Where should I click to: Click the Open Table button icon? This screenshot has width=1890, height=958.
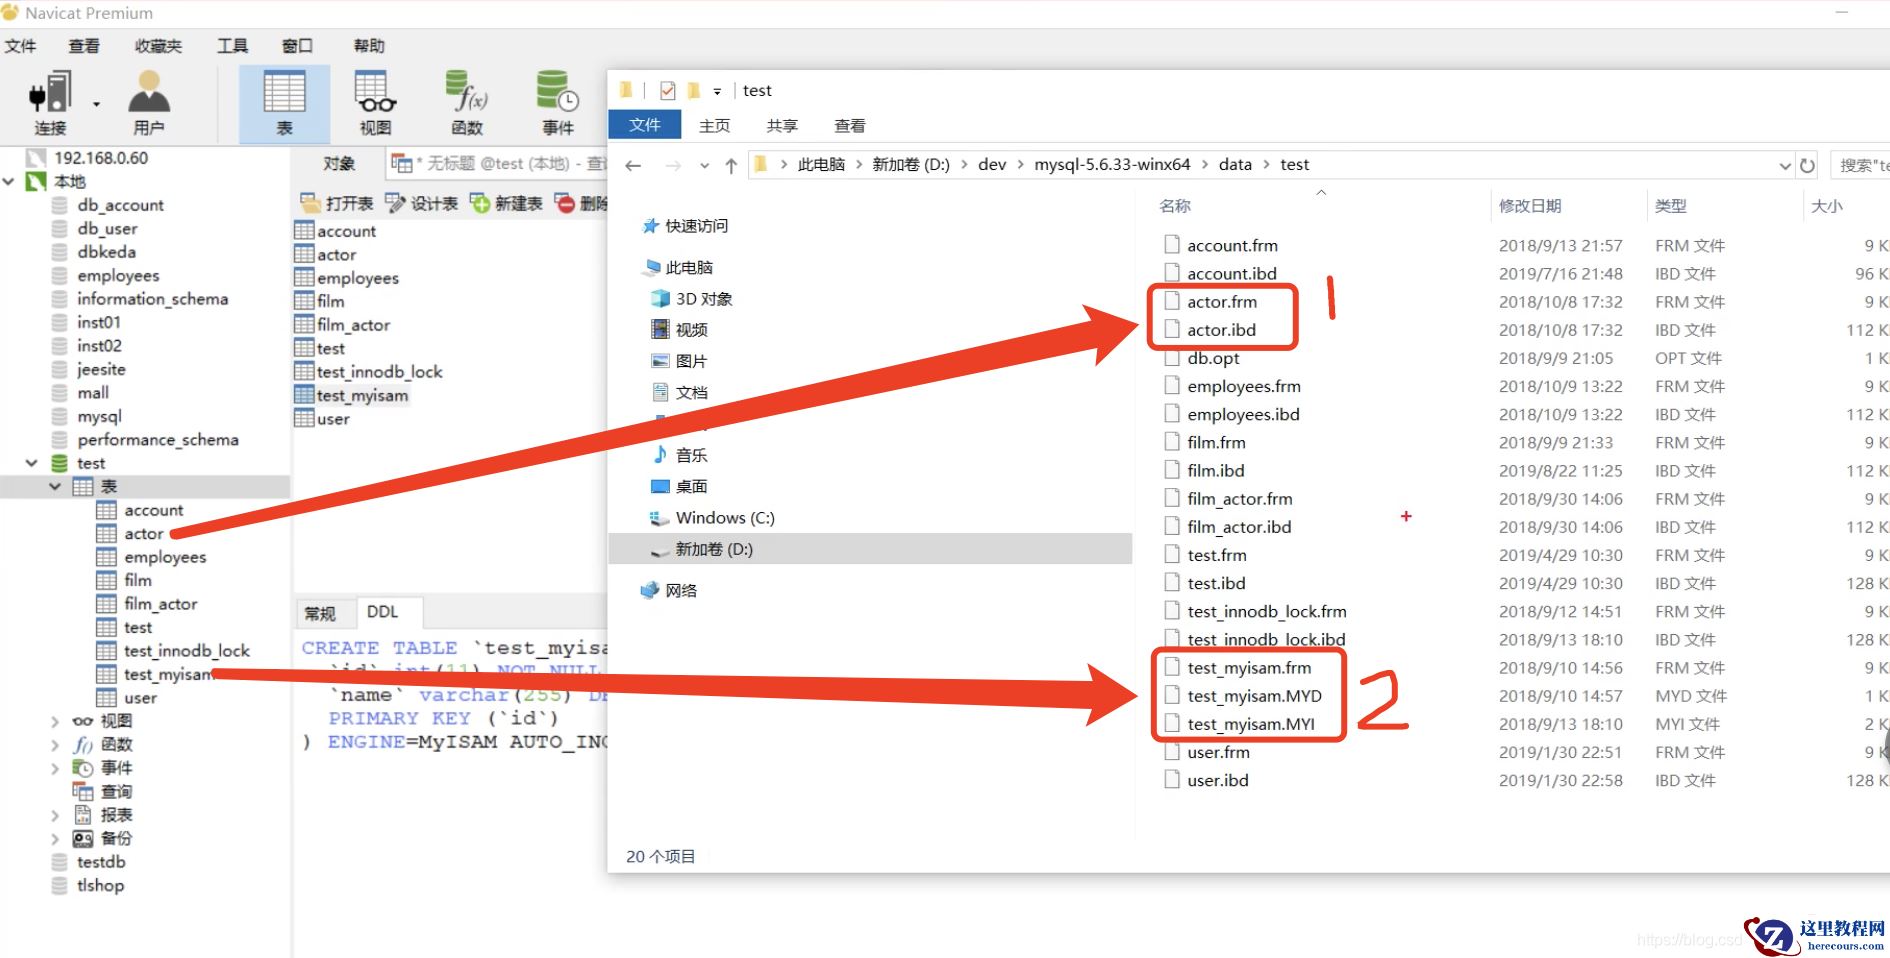[310, 203]
